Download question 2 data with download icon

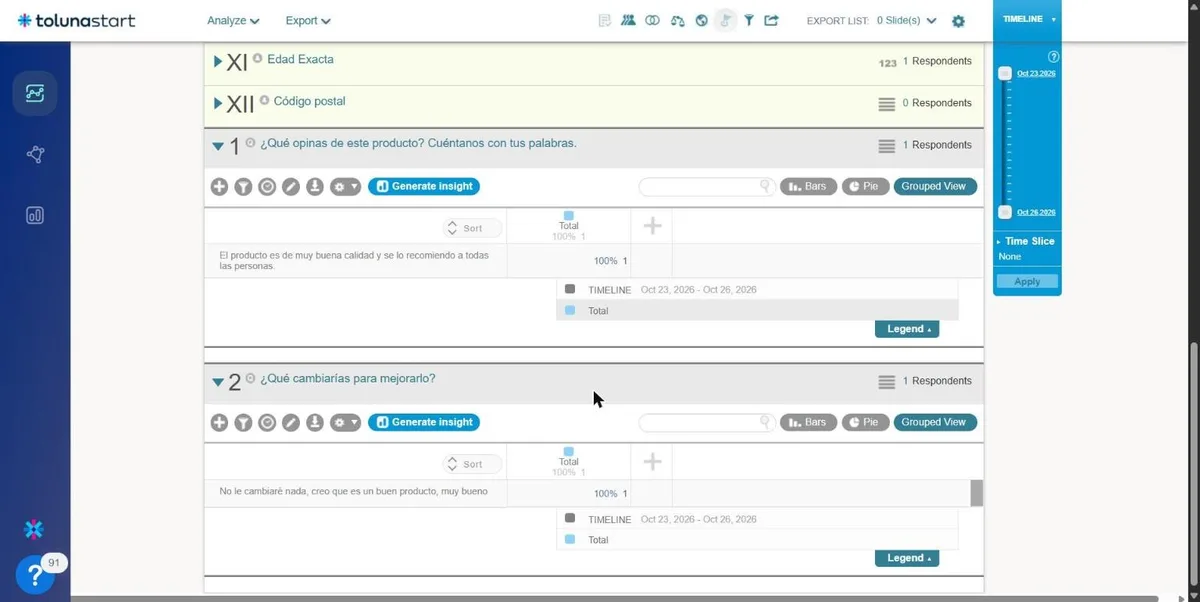tap(315, 423)
